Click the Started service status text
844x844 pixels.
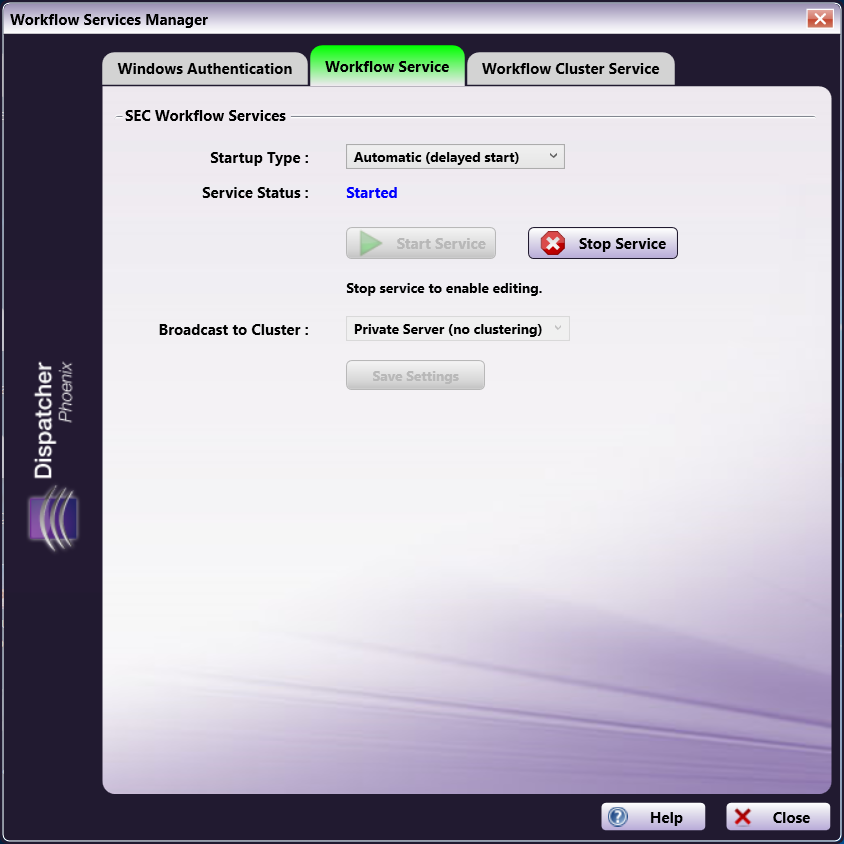pyautogui.click(x=371, y=193)
